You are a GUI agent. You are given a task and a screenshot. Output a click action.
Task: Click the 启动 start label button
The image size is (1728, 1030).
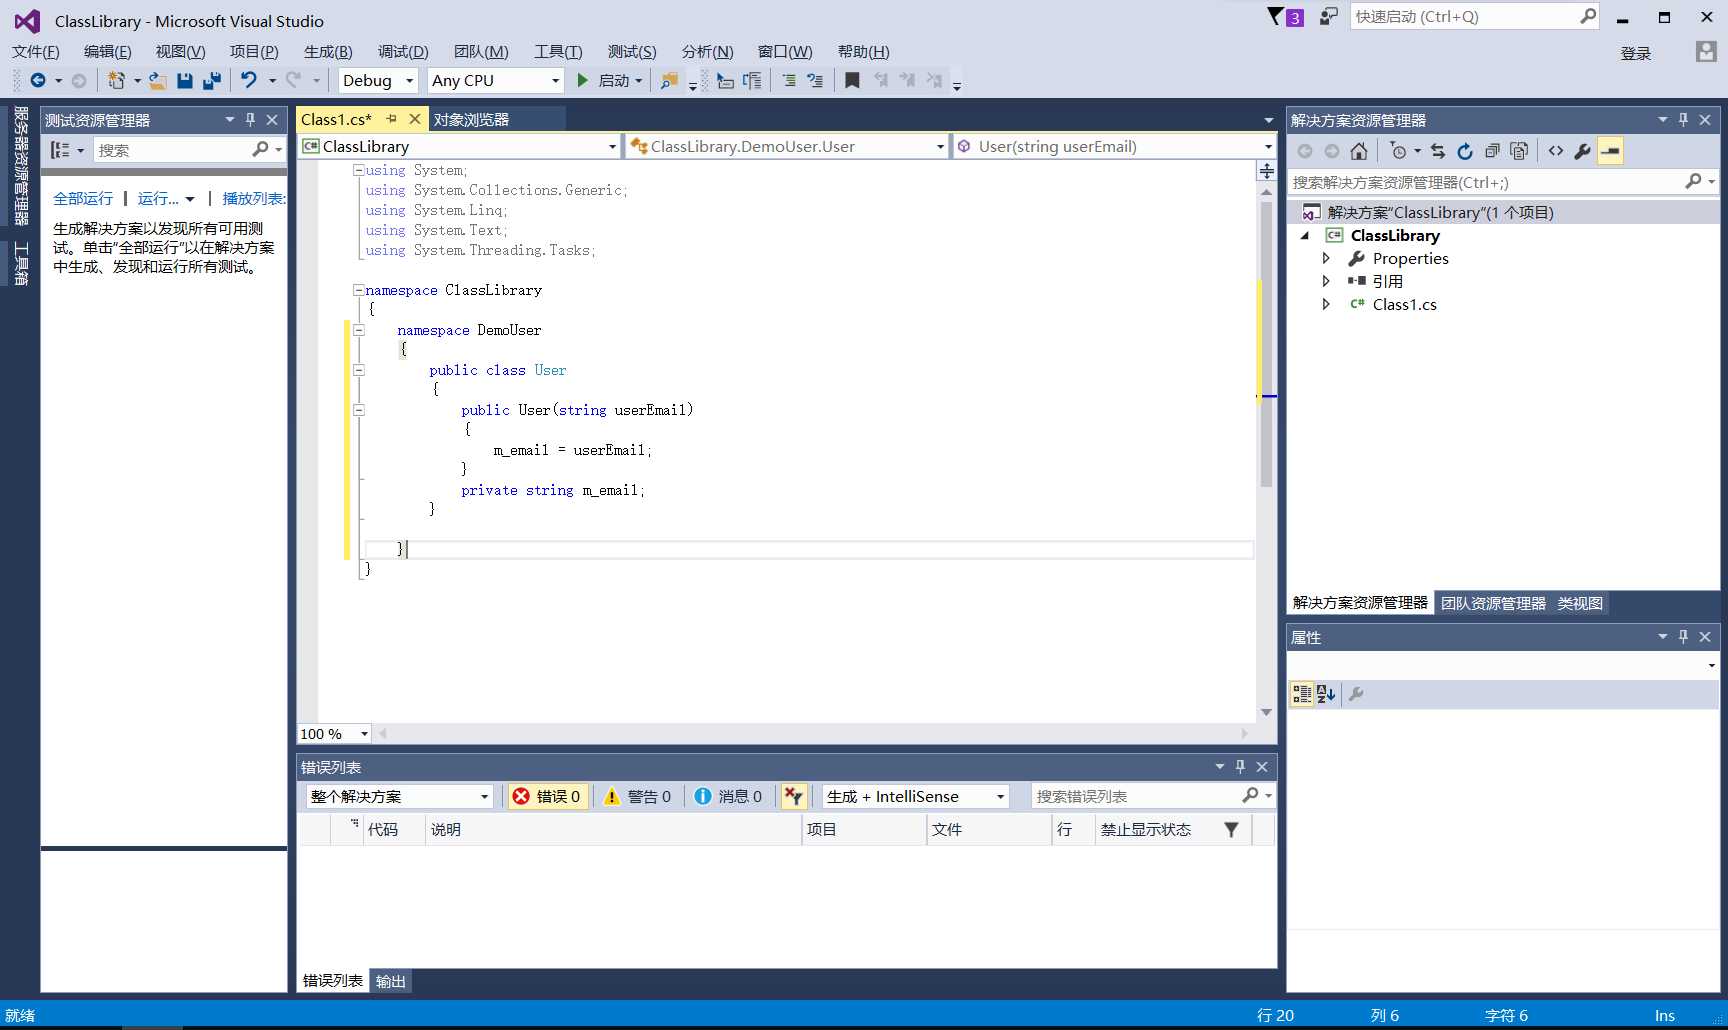coord(614,81)
